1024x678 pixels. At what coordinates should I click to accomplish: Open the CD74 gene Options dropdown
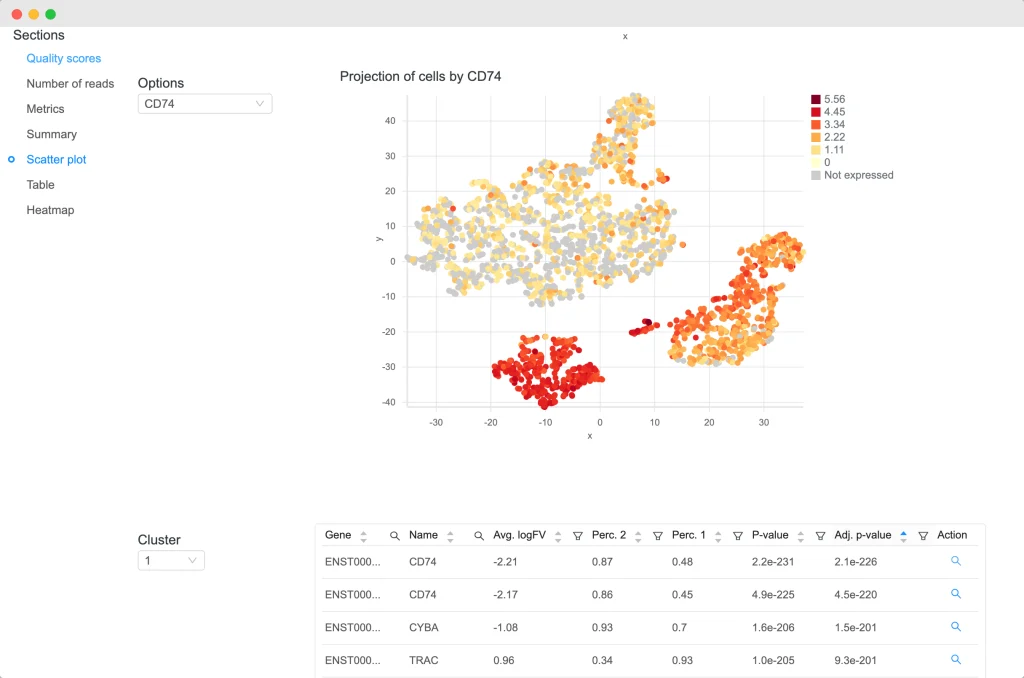click(204, 104)
